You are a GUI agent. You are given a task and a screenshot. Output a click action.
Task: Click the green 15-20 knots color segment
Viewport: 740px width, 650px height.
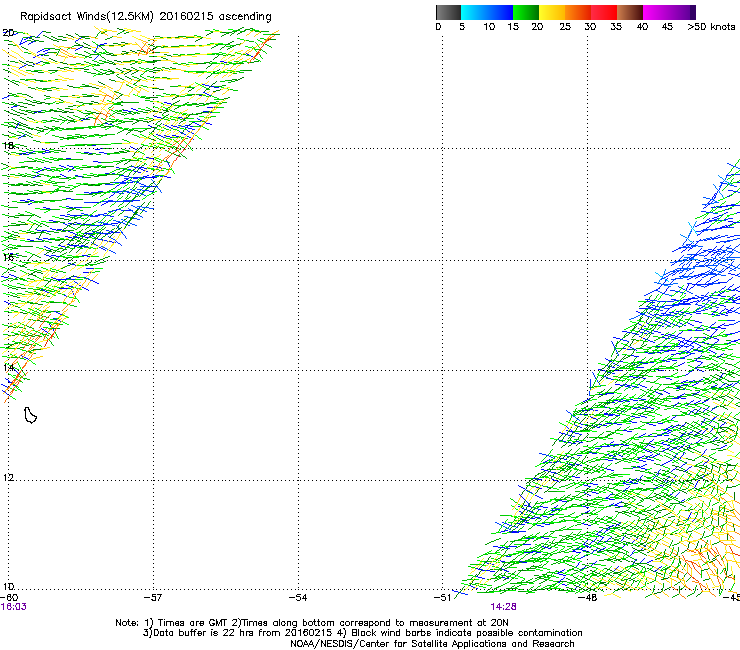coord(526,12)
